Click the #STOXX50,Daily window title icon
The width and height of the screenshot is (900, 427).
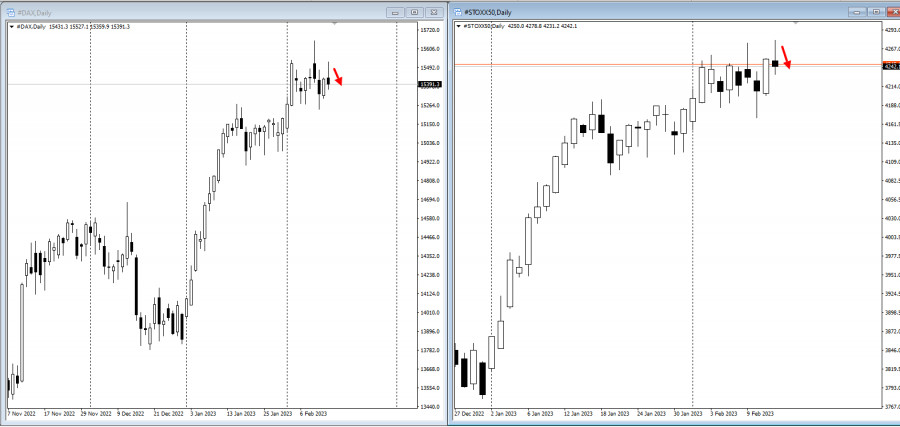459,12
